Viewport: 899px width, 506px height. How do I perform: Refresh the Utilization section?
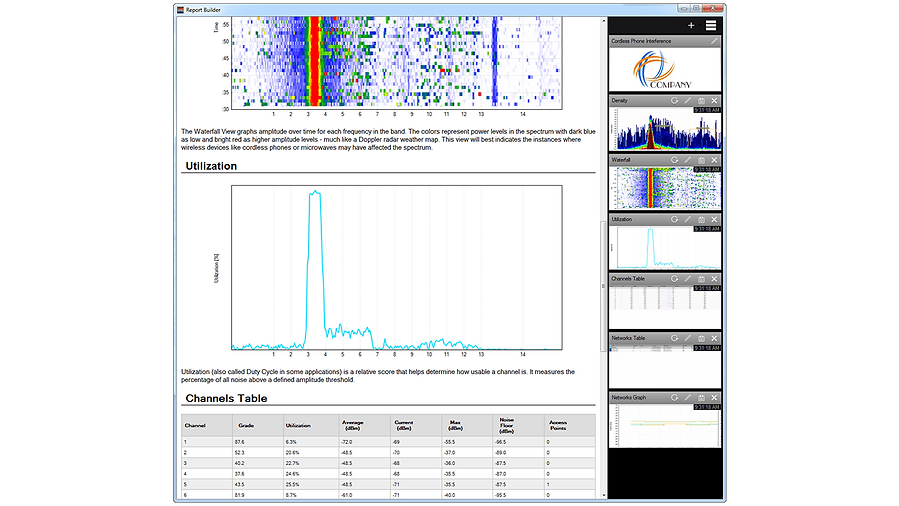[675, 219]
